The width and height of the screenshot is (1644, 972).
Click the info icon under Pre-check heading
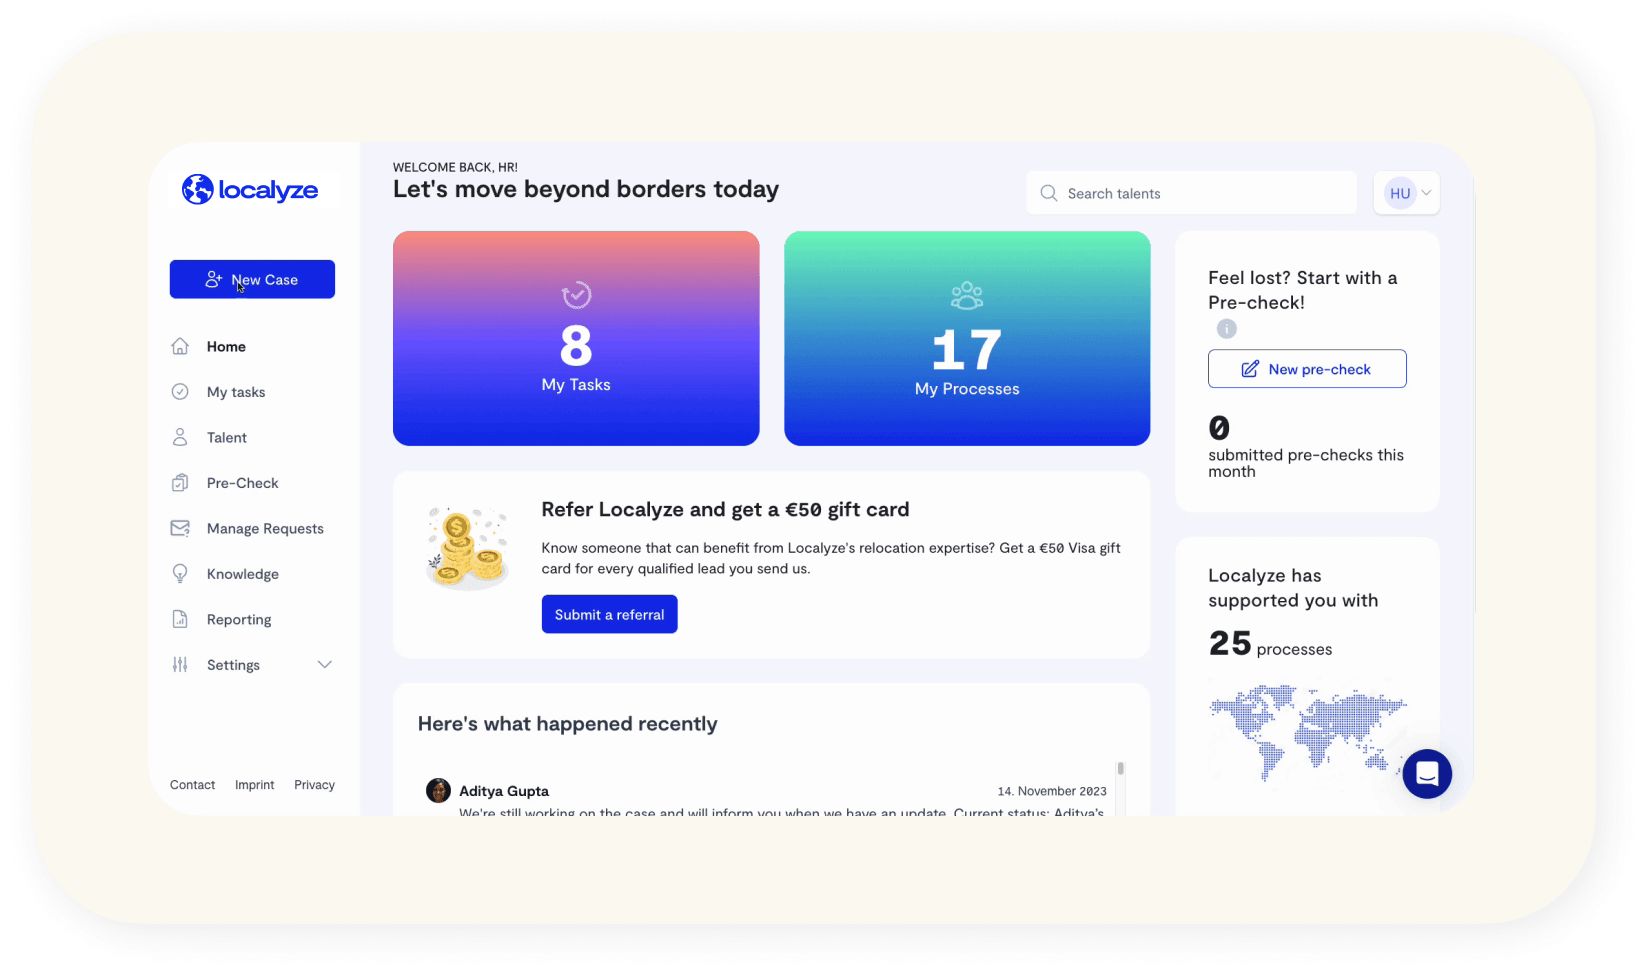pos(1227,329)
